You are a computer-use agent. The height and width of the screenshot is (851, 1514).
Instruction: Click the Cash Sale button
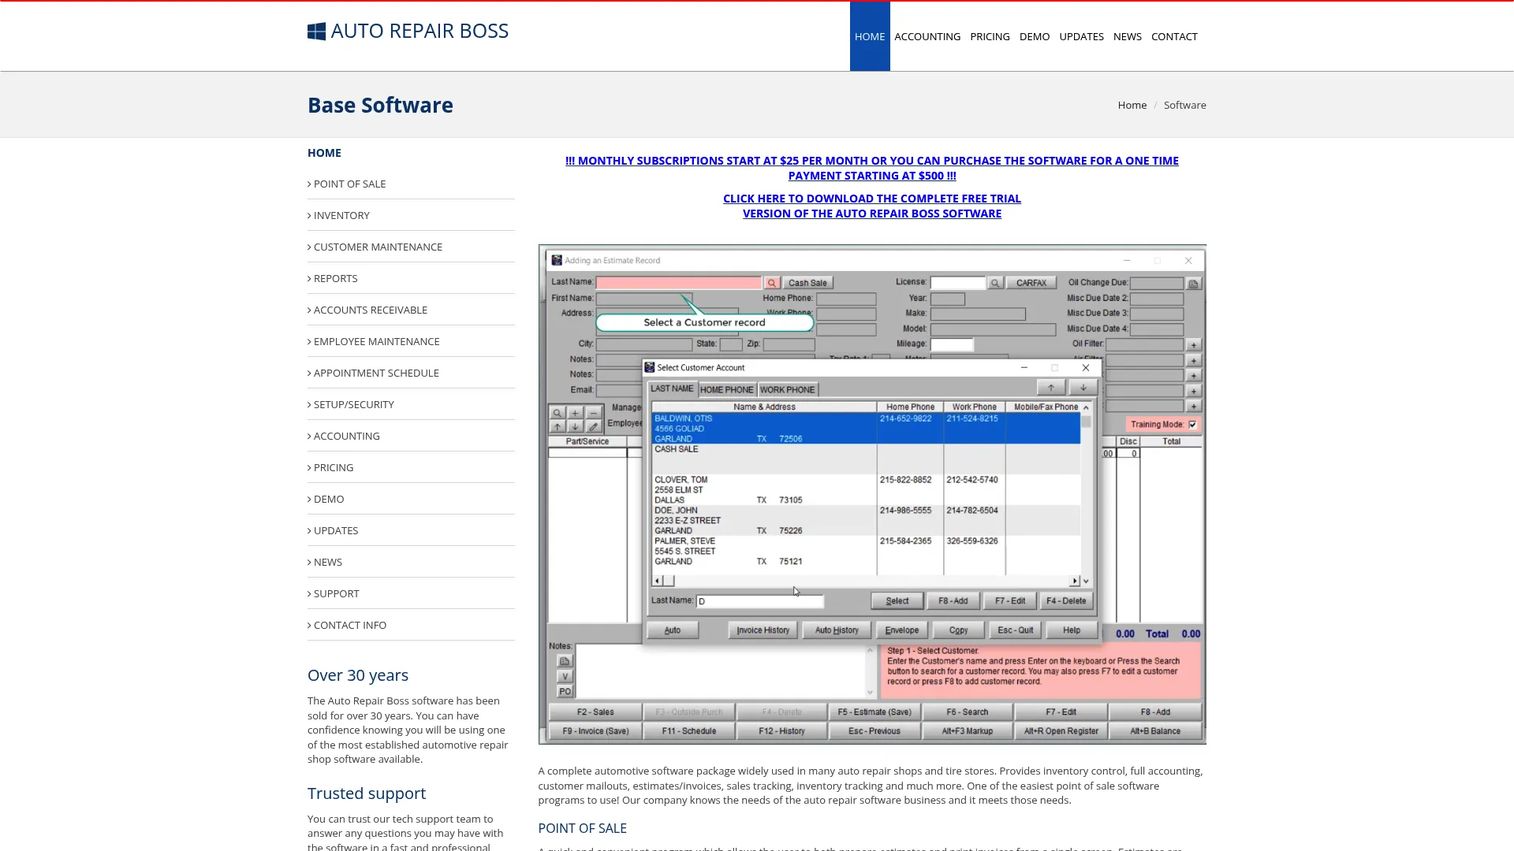[x=807, y=283]
